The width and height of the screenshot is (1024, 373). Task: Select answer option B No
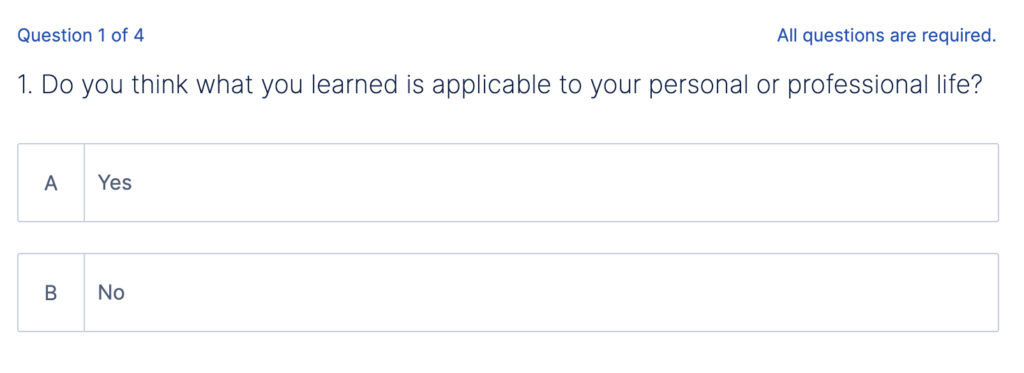click(508, 293)
